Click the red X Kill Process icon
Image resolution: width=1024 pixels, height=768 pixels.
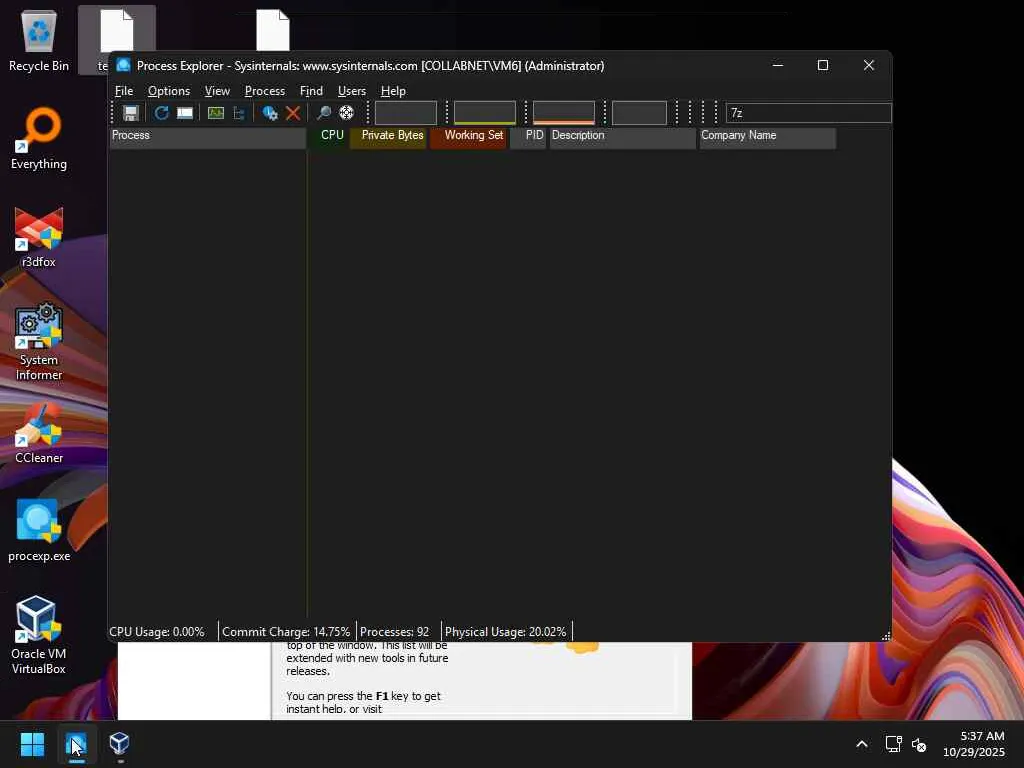(x=293, y=113)
